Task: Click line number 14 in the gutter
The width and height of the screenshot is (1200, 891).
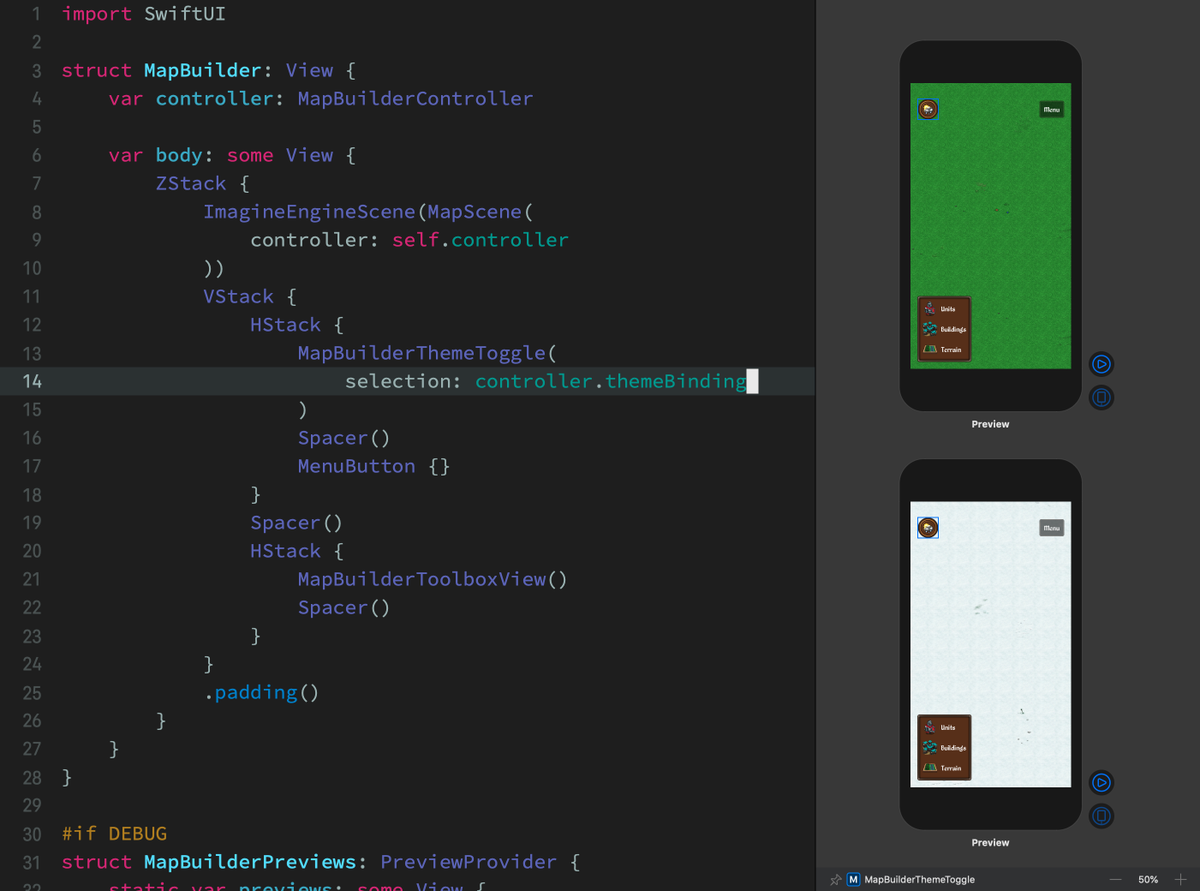Action: [31, 381]
